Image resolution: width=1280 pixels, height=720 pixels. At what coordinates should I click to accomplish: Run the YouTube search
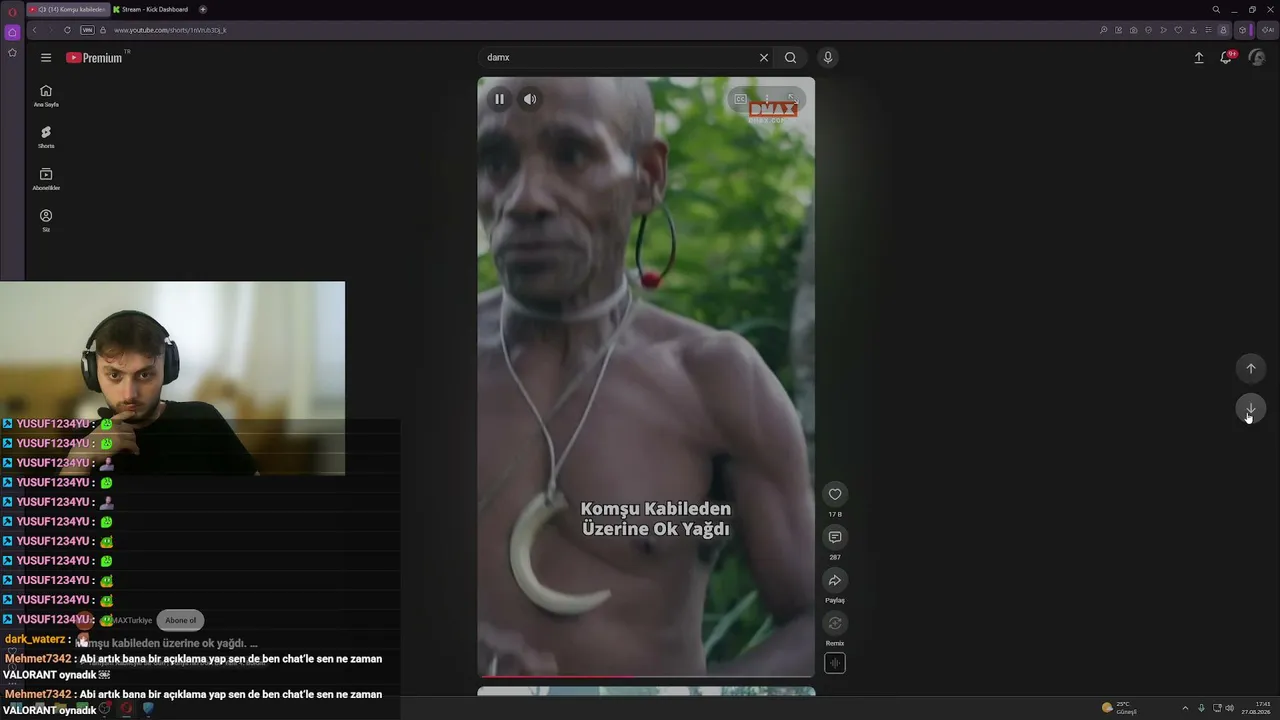pos(790,58)
